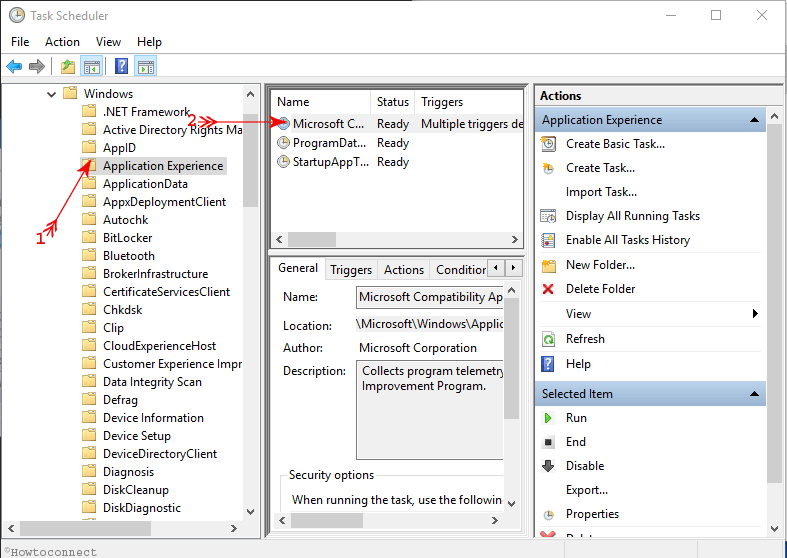The image size is (787, 558).
Task: Click the Up one level folder icon
Action: tap(67, 66)
